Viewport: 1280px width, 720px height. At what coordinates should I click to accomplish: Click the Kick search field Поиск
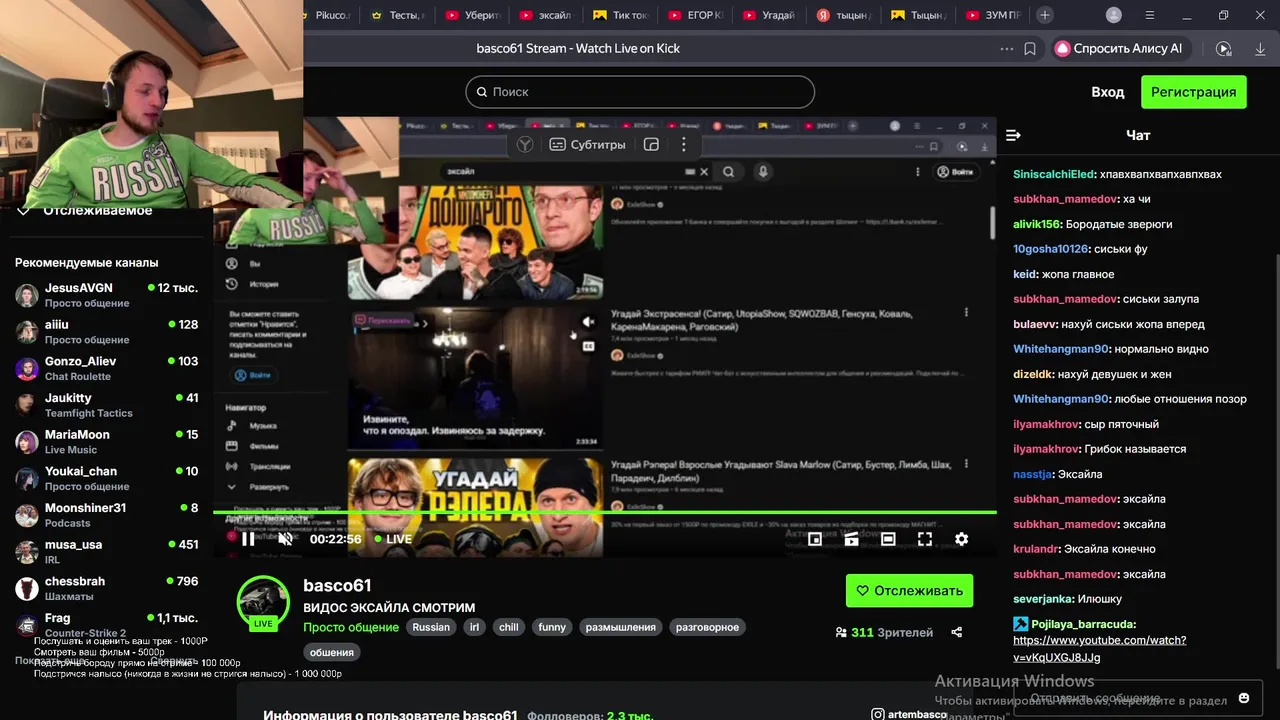(640, 92)
